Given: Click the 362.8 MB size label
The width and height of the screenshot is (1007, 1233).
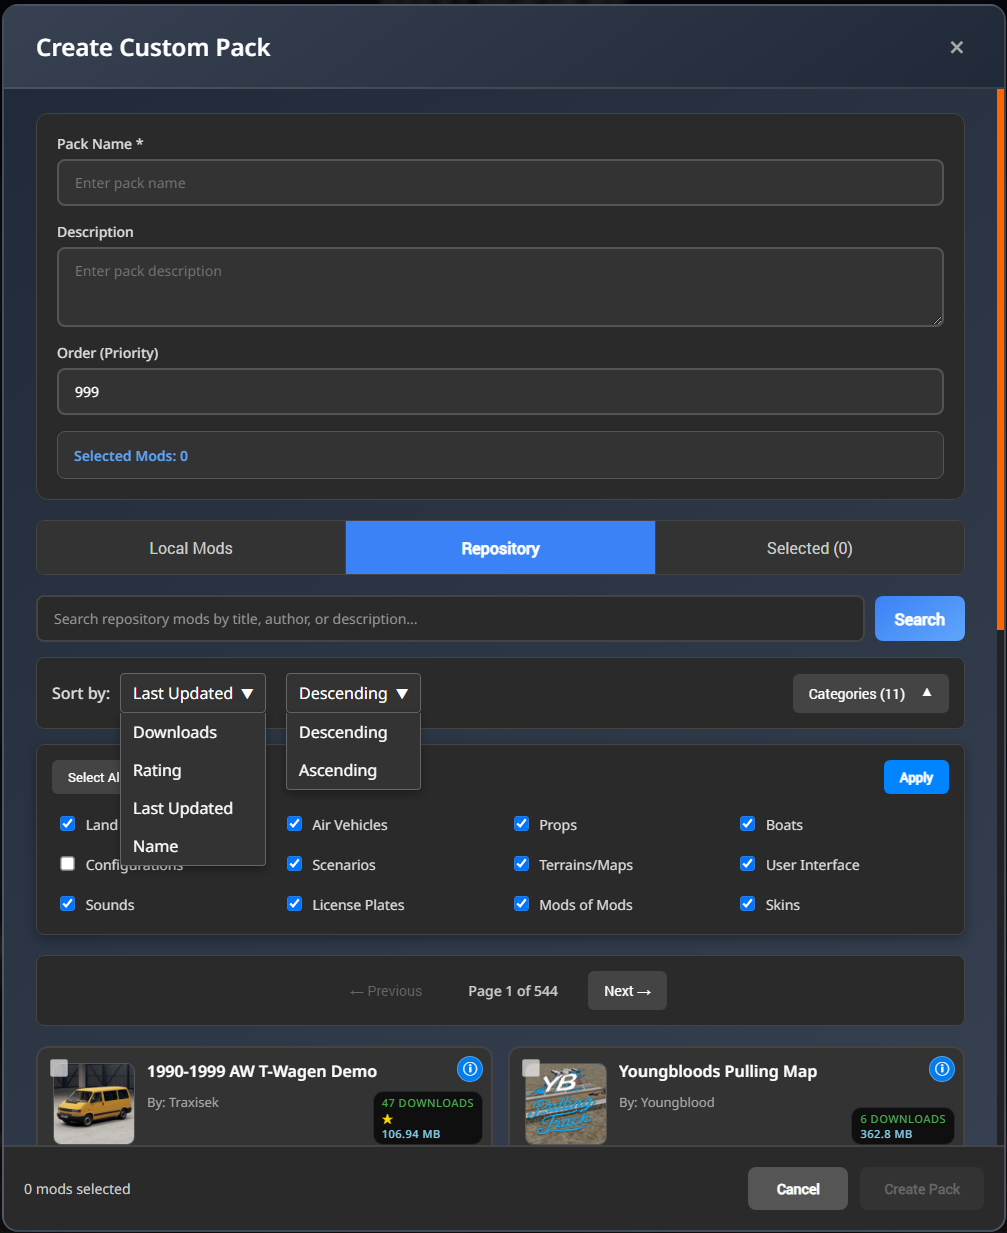Looking at the screenshot, I should (x=886, y=1134).
